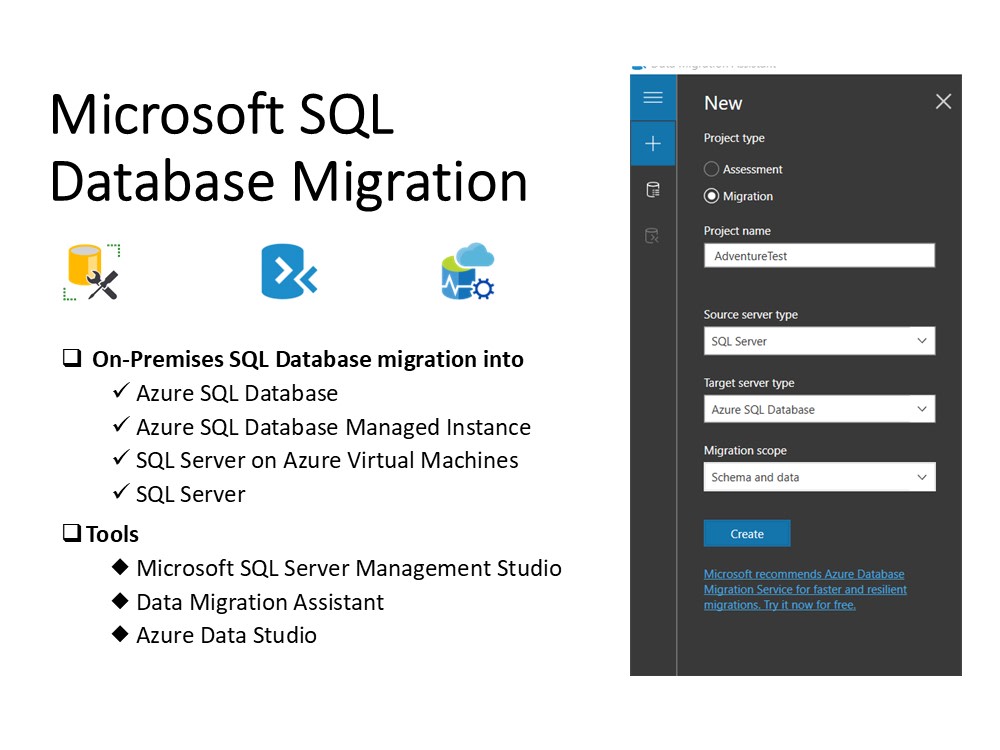
Task: Open the Source server type dropdown
Action: click(819, 341)
